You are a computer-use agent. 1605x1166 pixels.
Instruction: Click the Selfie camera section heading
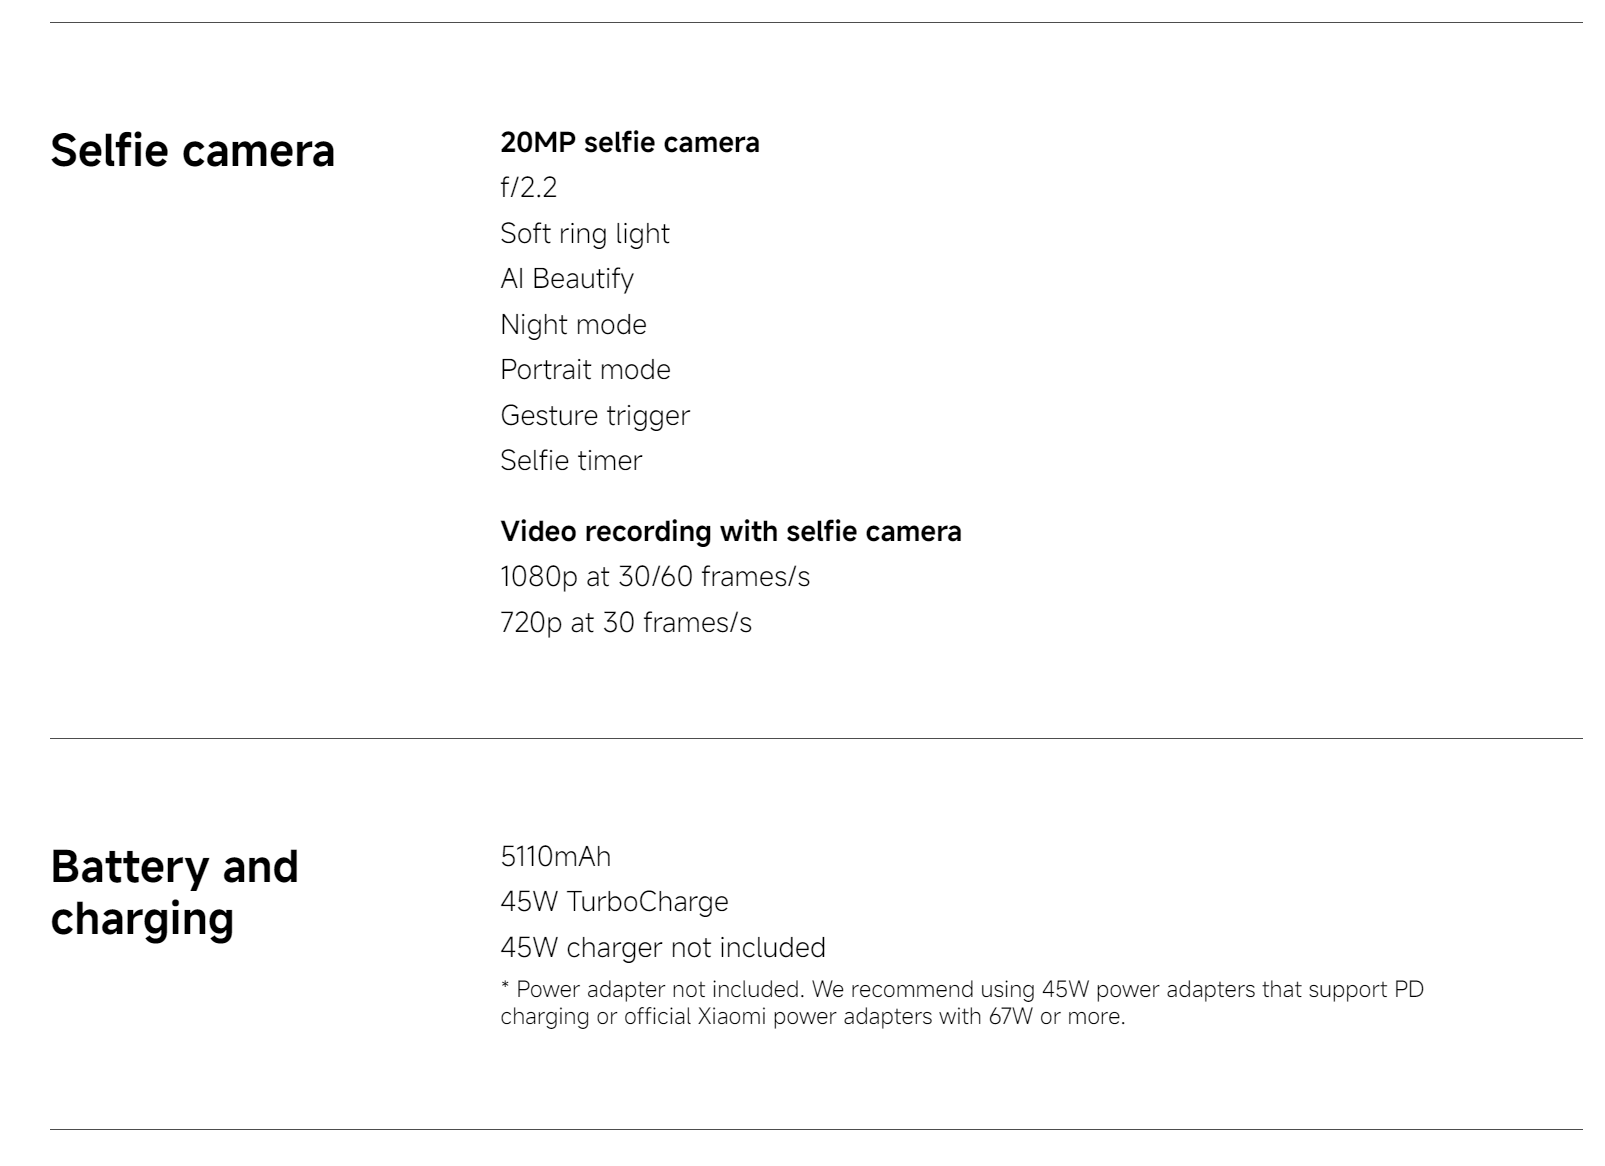pyautogui.click(x=192, y=151)
